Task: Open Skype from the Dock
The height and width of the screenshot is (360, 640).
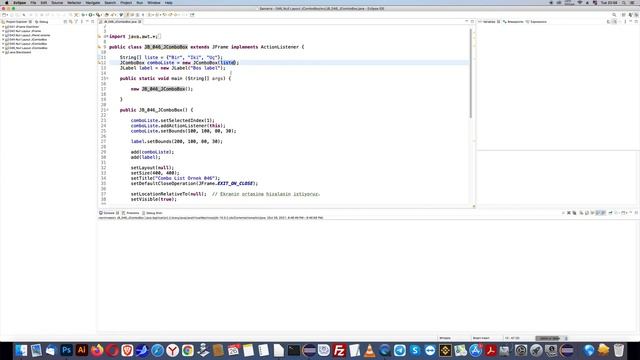Action: [x=415, y=350]
